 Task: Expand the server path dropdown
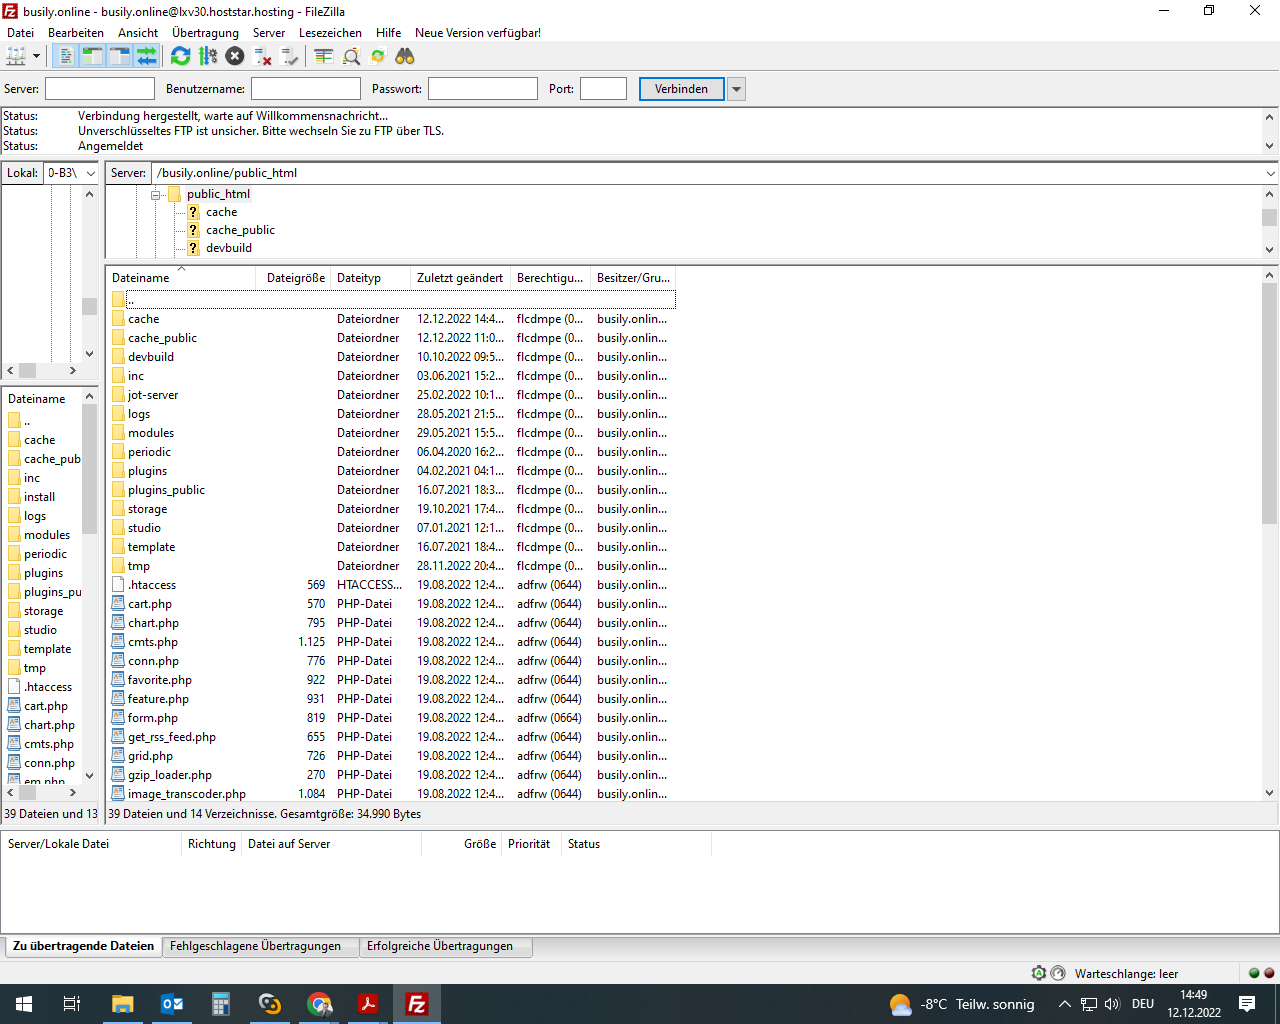point(1270,173)
